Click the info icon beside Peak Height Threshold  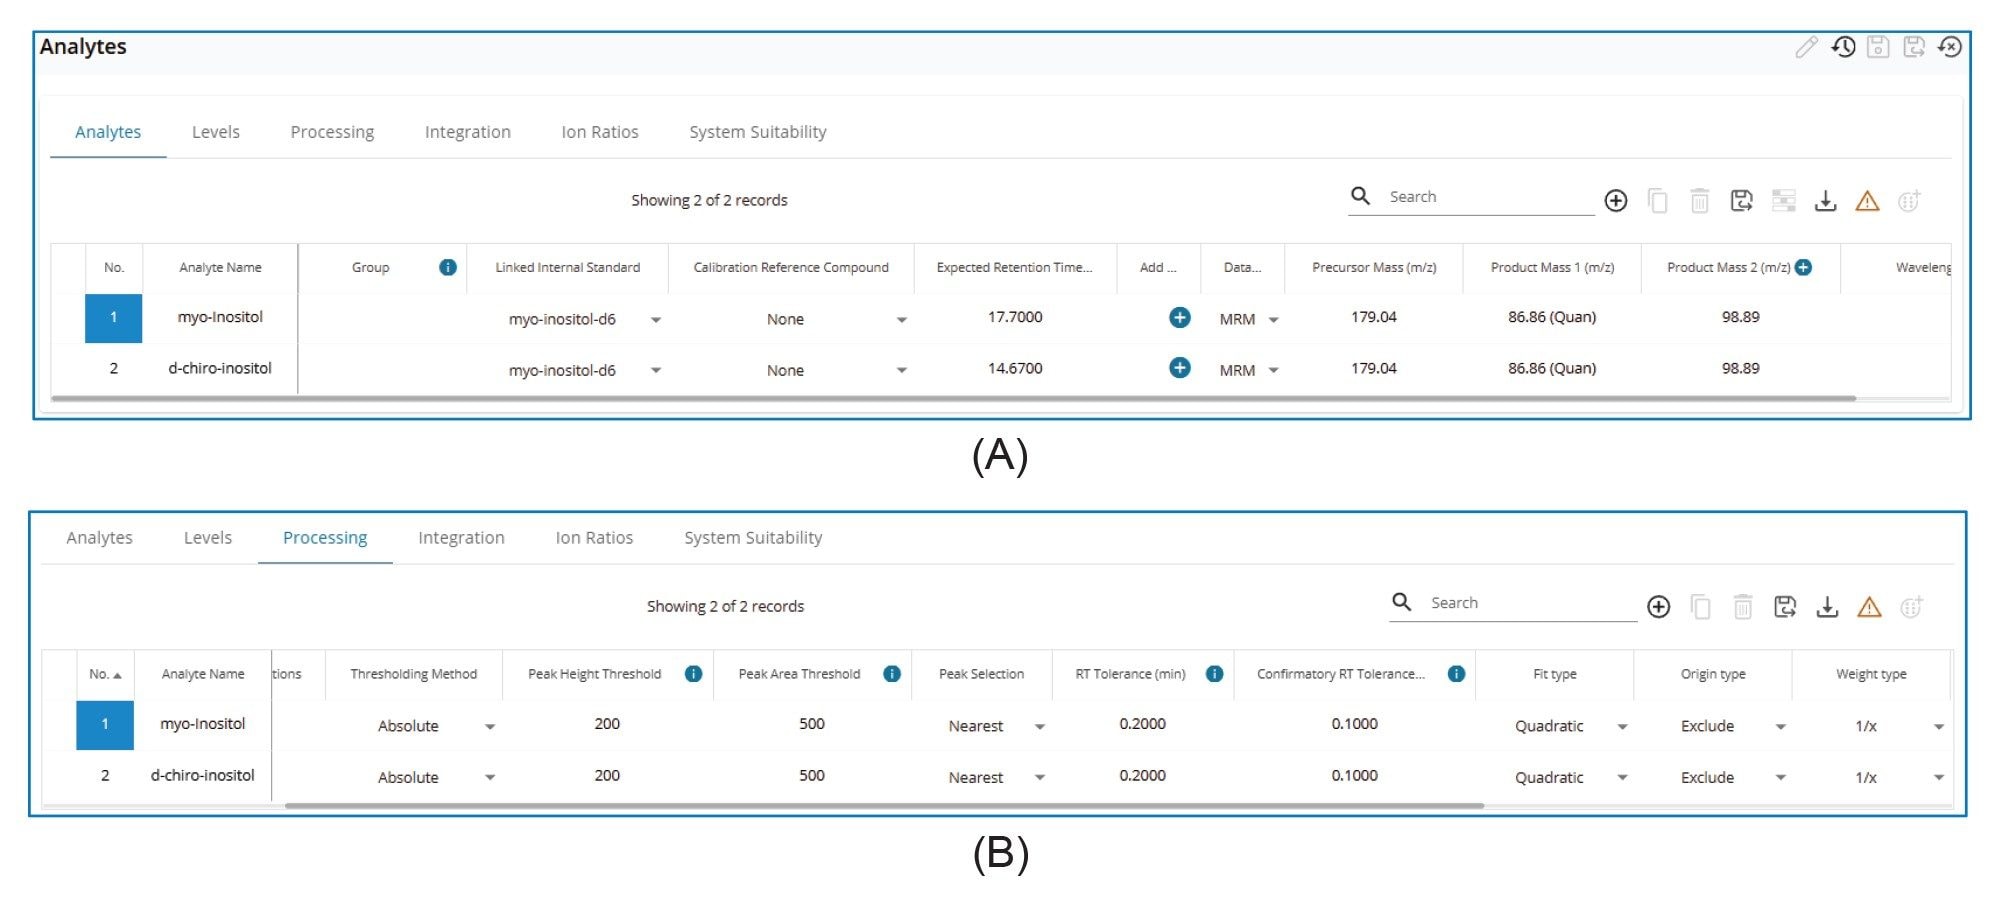692,673
